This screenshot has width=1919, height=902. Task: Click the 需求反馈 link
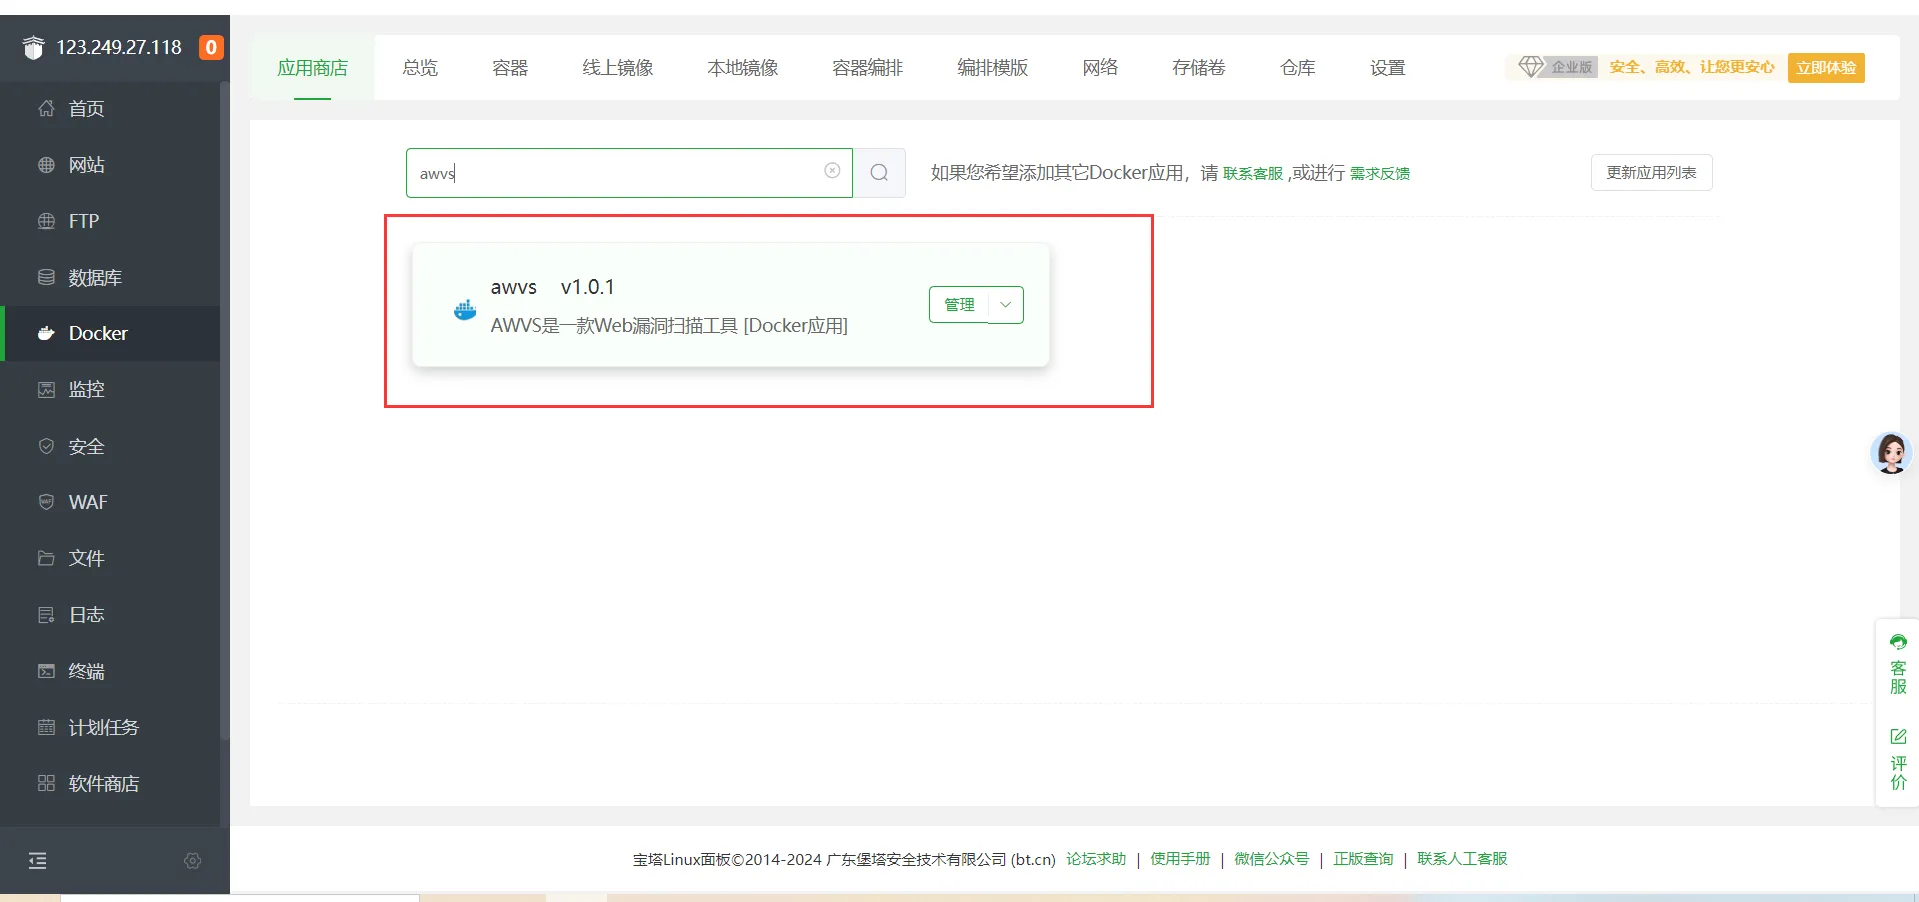(x=1380, y=174)
